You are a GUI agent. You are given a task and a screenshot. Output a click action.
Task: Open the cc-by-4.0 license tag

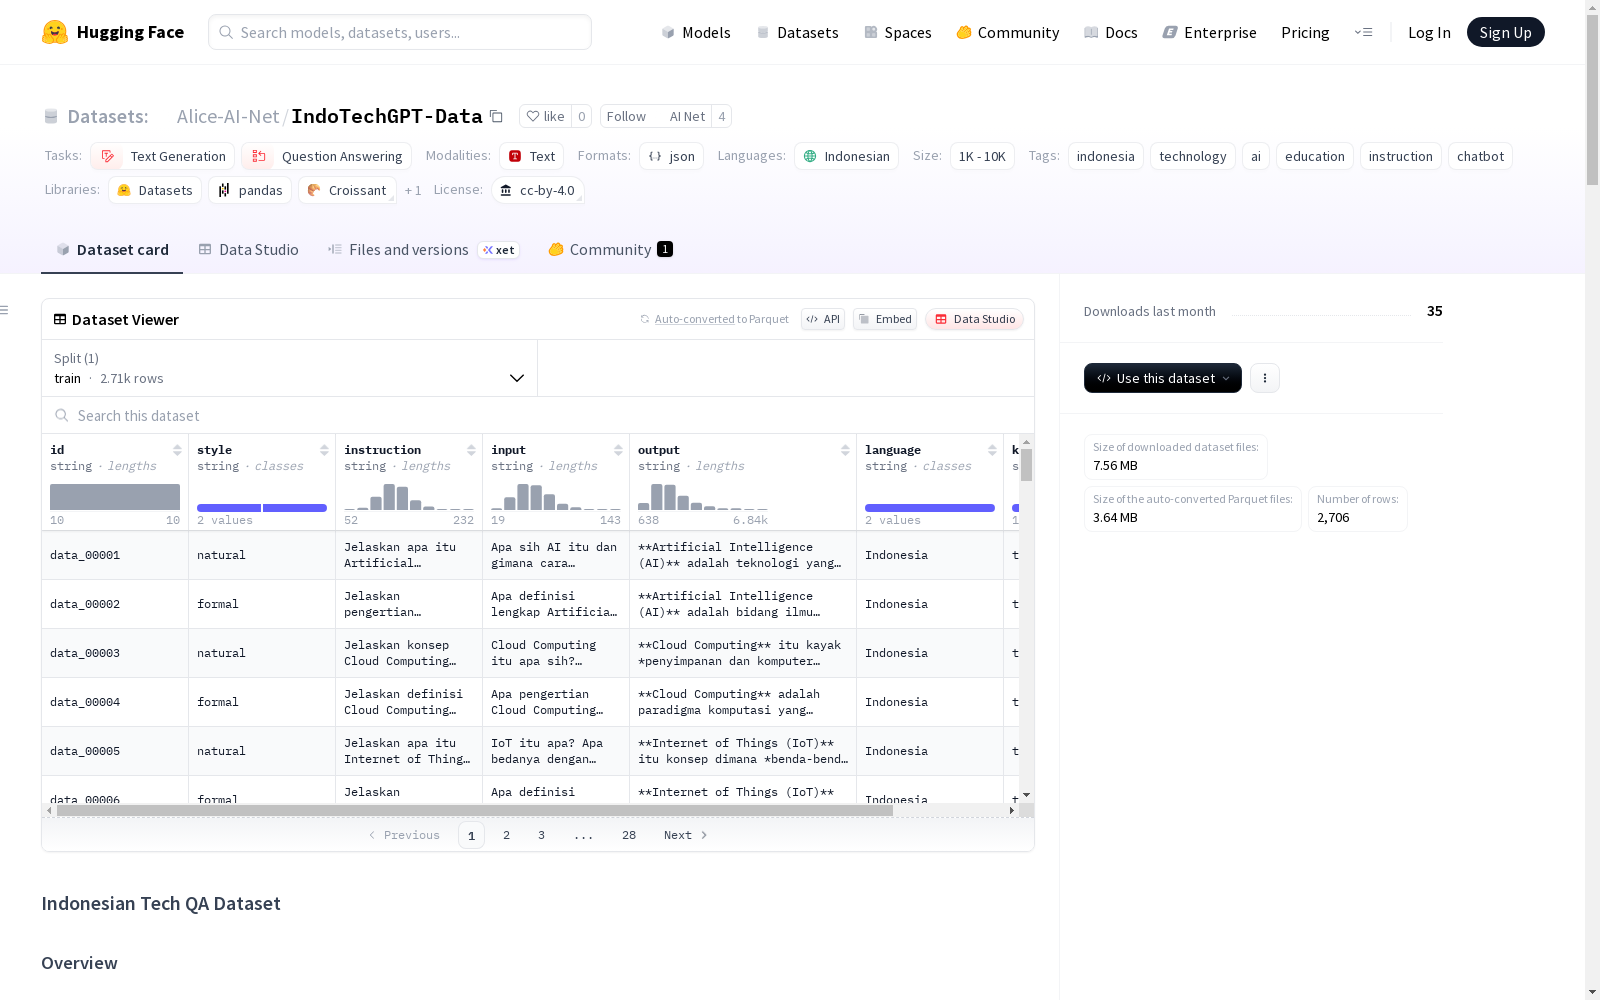tap(538, 190)
